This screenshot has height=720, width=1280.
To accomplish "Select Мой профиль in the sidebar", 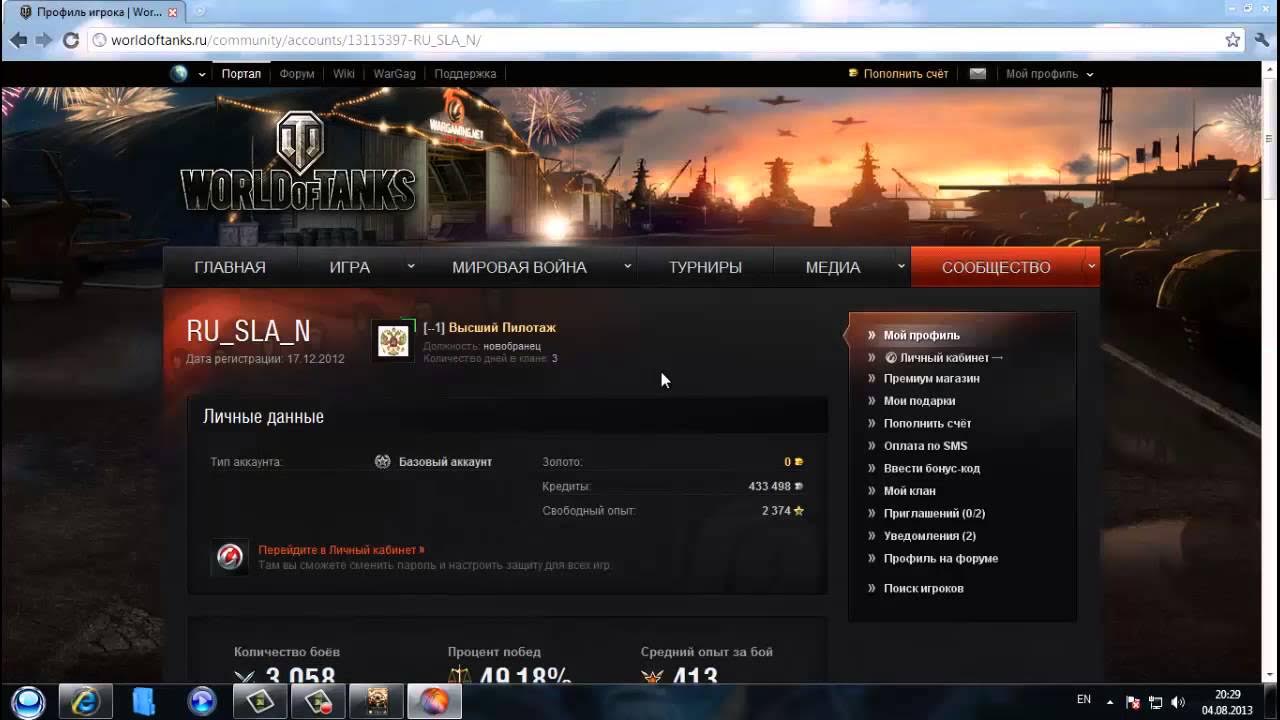I will click(921, 335).
